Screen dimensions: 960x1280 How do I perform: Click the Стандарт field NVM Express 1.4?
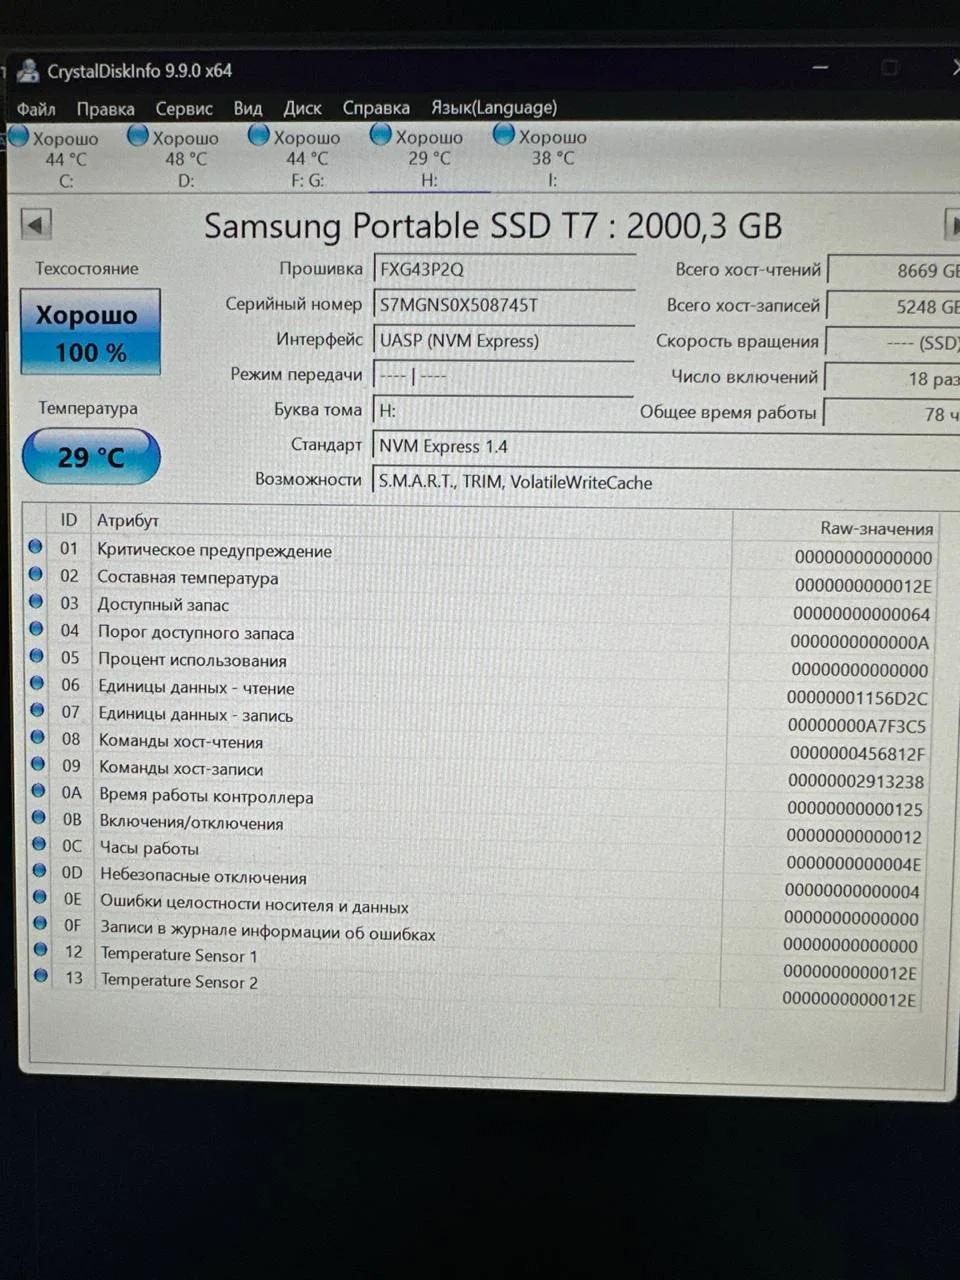point(665,446)
